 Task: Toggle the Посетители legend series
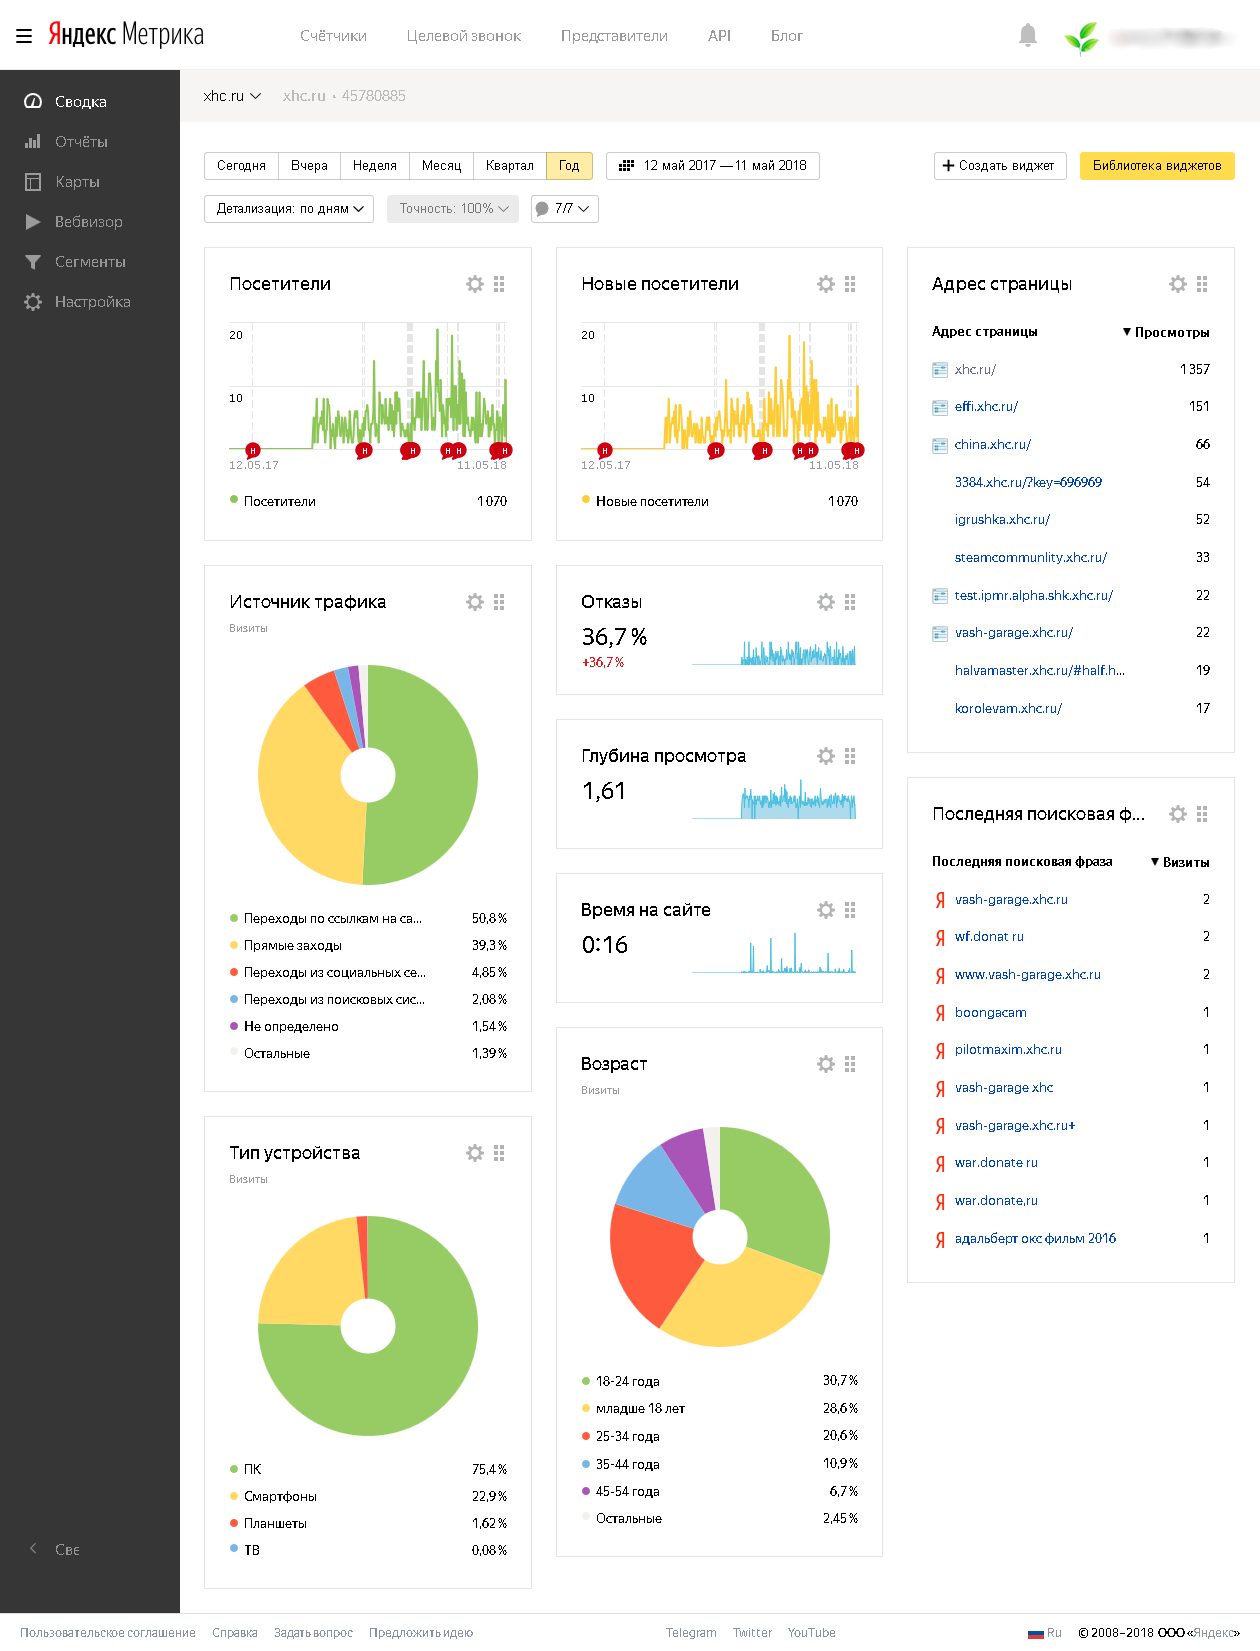tap(273, 501)
